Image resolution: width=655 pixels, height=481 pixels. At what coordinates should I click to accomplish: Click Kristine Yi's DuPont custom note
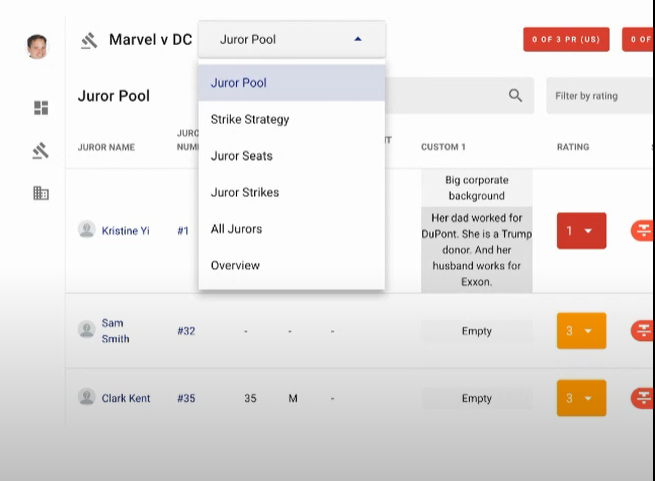click(477, 249)
